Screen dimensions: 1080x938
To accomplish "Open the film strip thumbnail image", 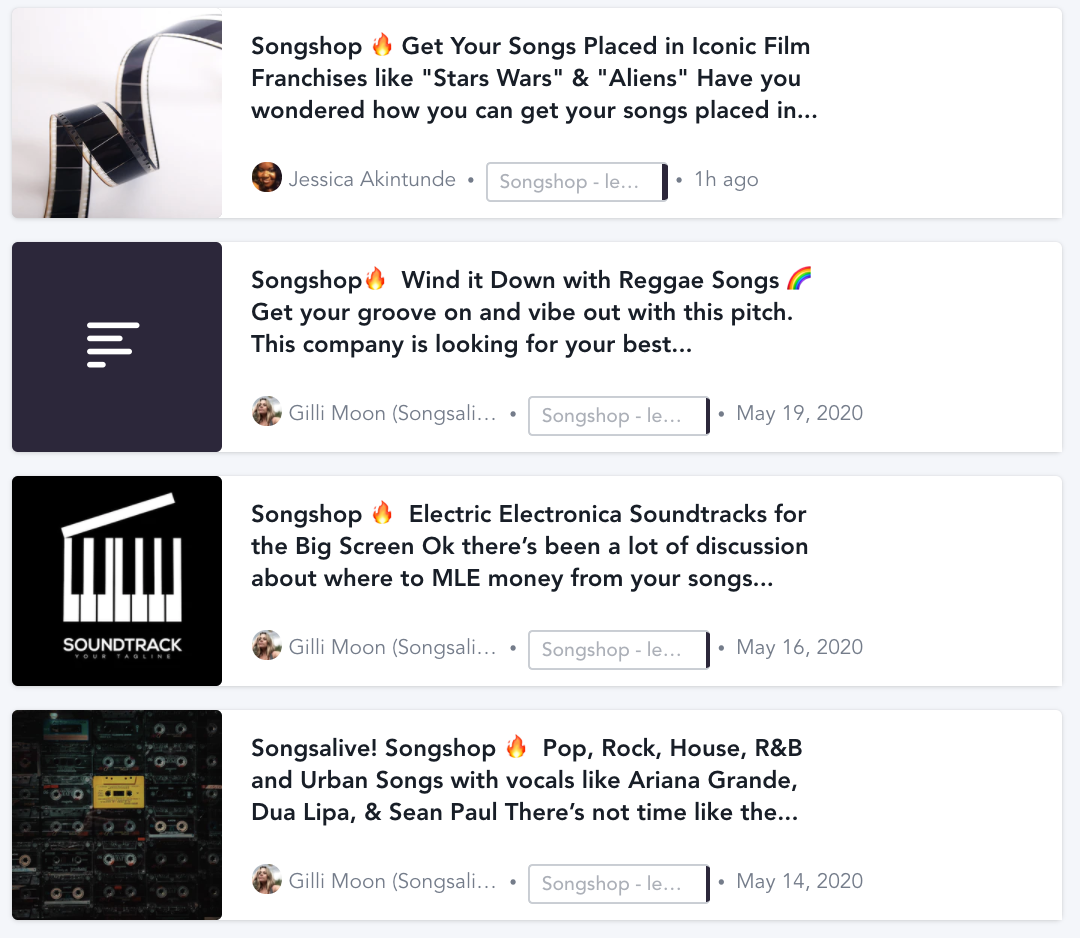I will 117,113.
